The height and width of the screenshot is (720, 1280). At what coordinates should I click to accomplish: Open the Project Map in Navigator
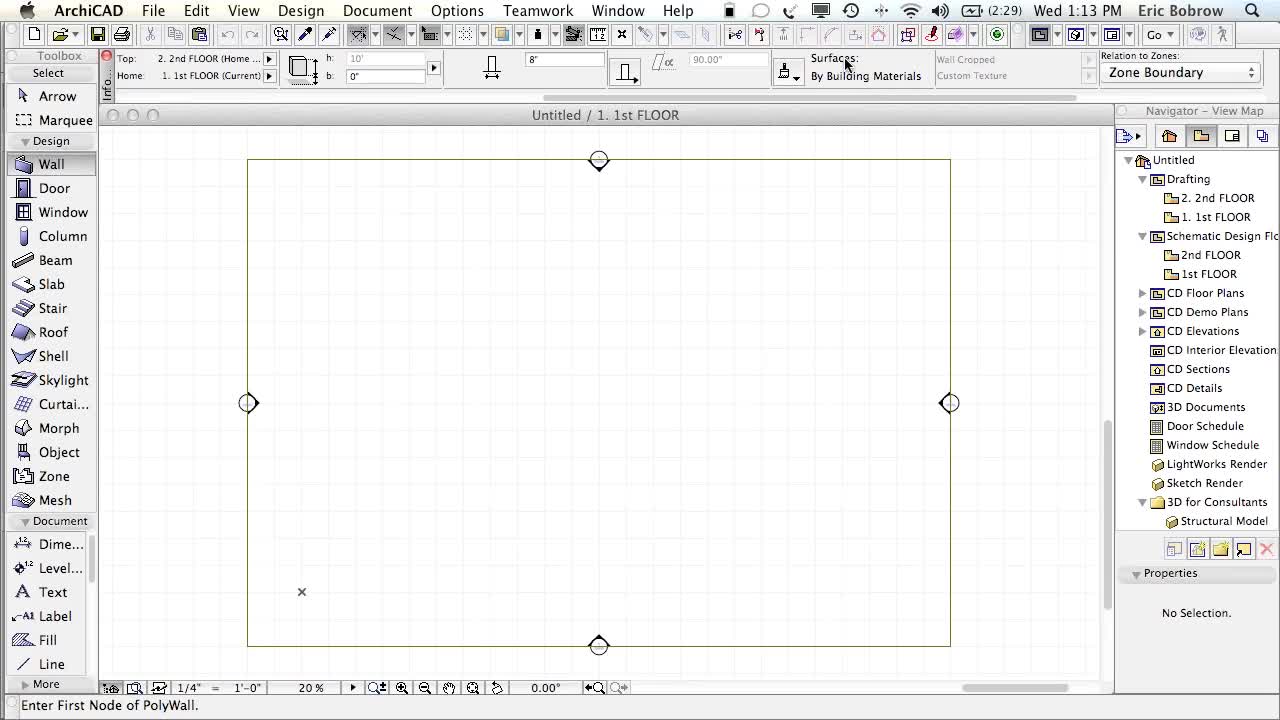coord(1169,136)
